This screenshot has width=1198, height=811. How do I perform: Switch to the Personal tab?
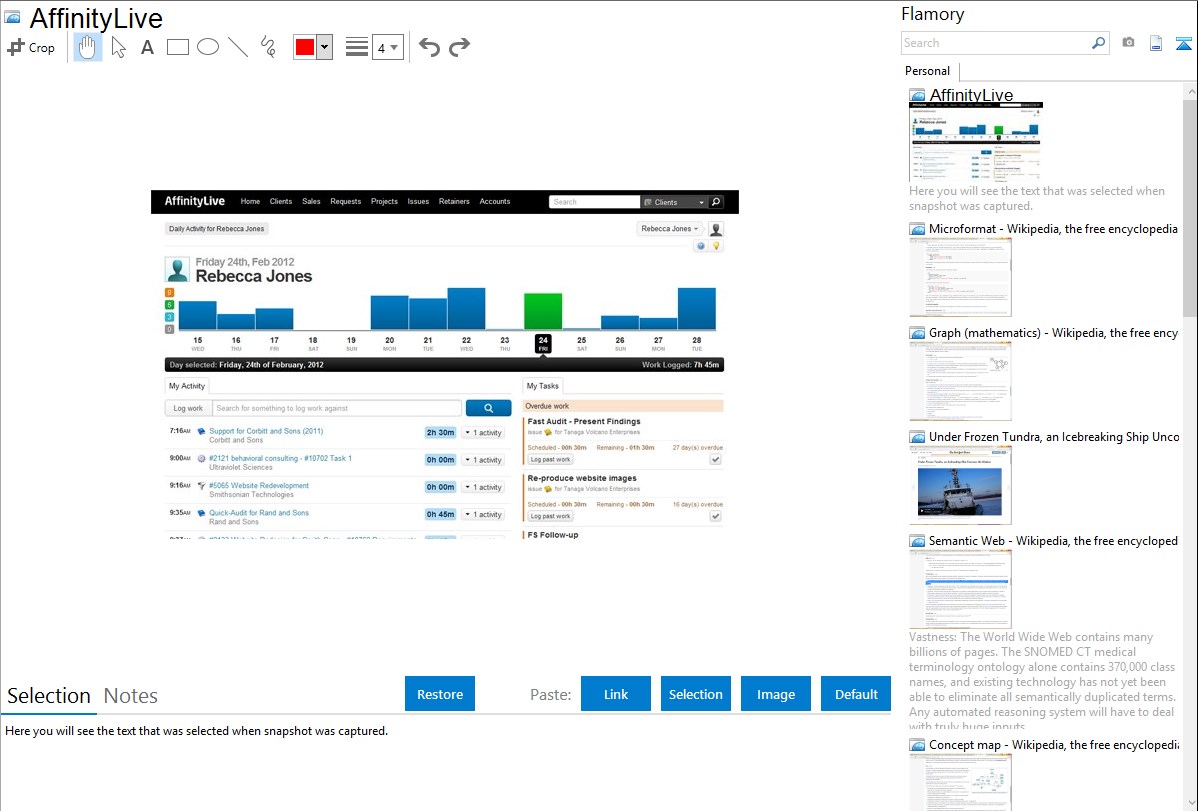(x=928, y=71)
